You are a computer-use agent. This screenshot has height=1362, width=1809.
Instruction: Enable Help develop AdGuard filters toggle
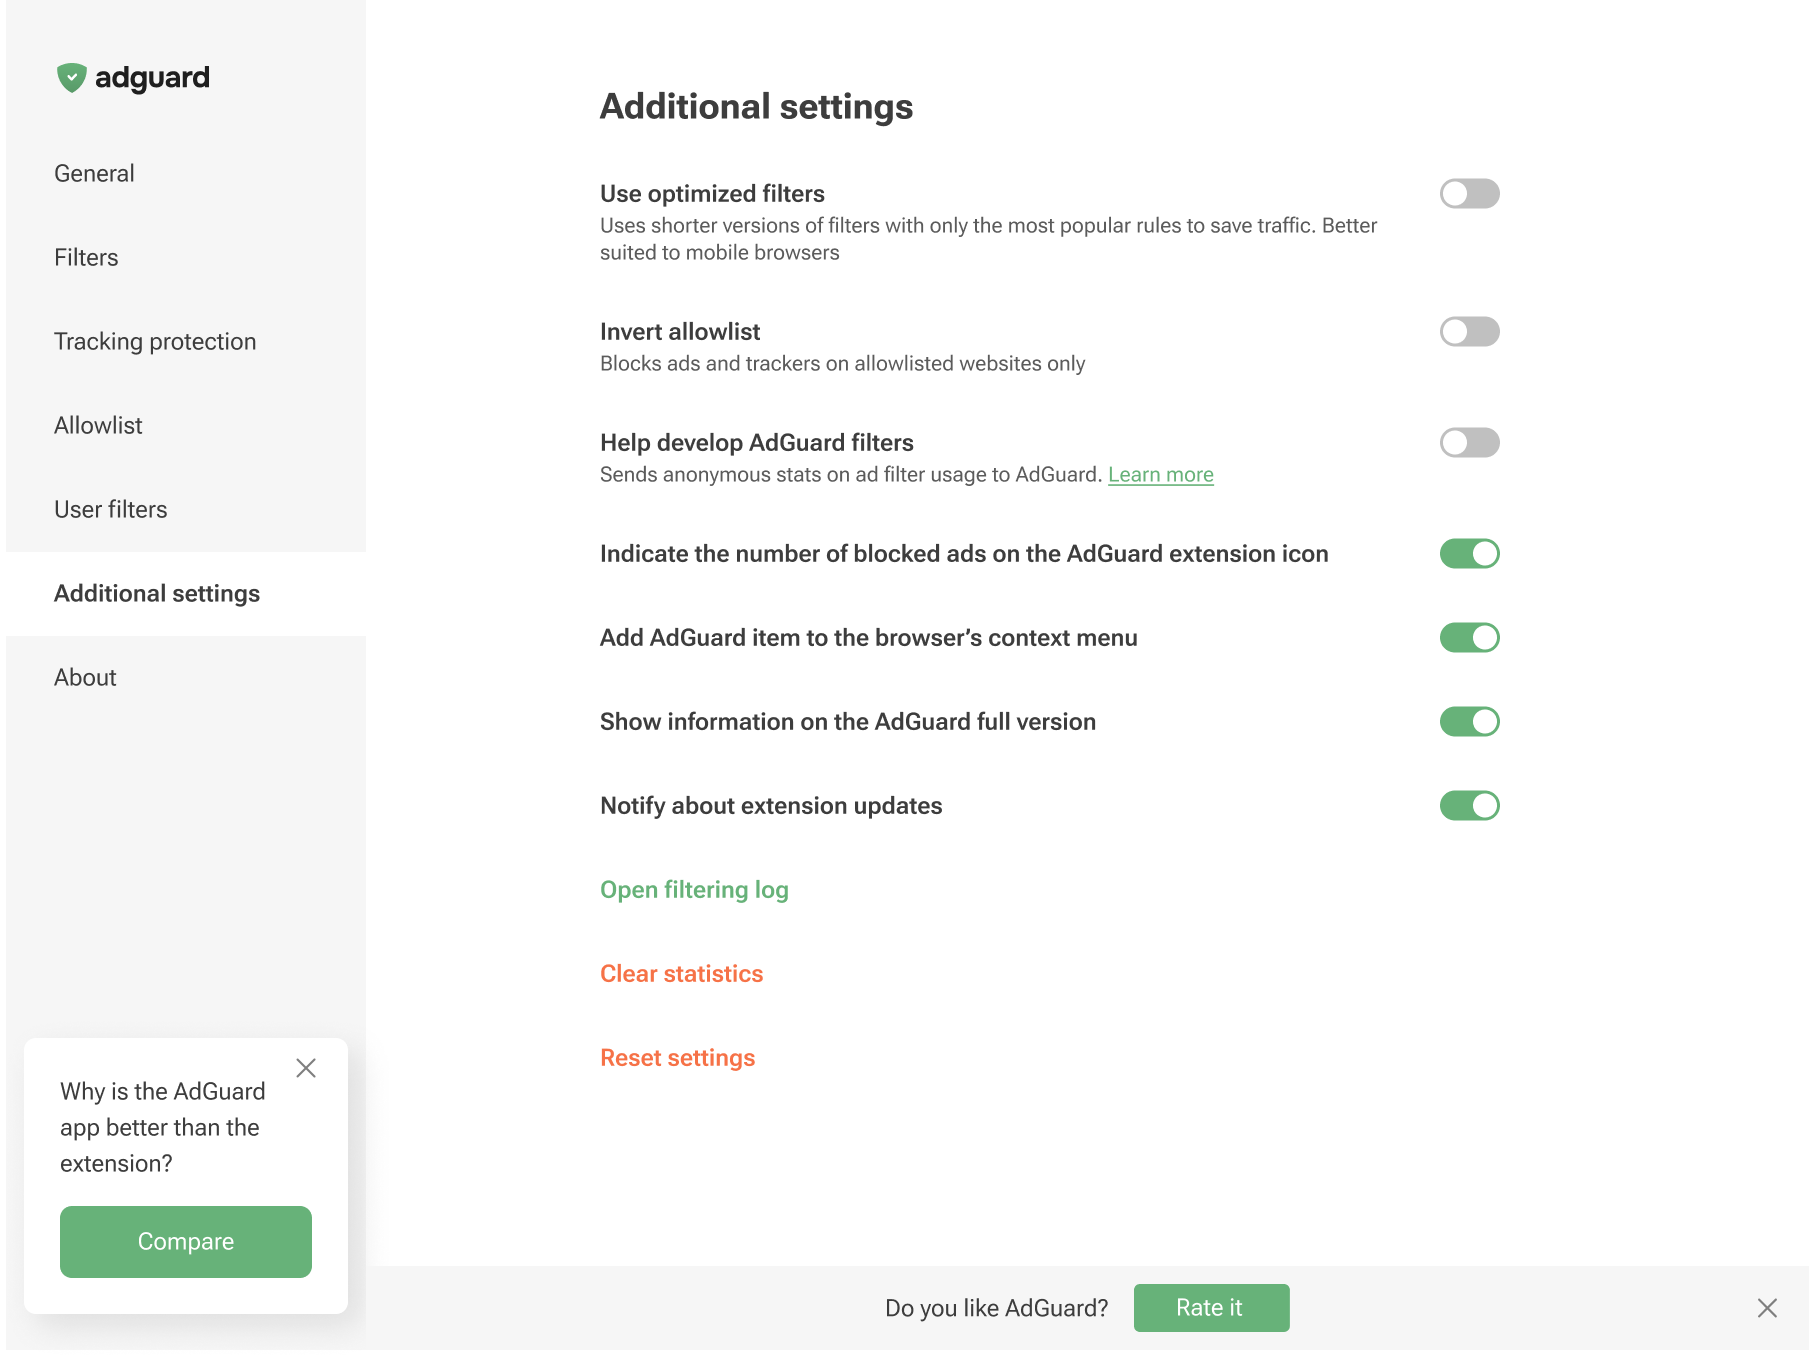[1469, 442]
